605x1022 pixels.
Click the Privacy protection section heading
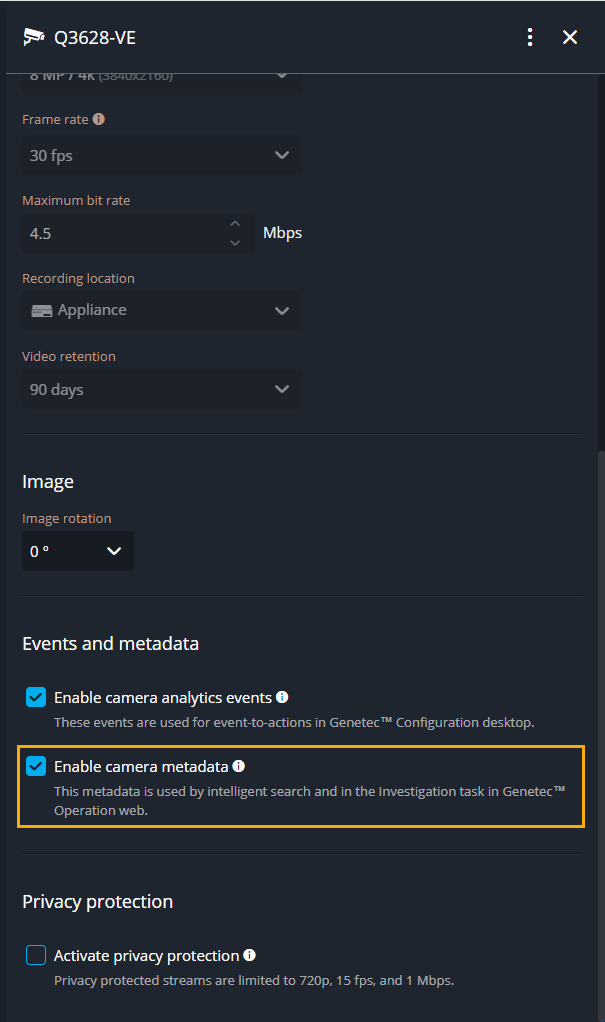click(x=97, y=901)
